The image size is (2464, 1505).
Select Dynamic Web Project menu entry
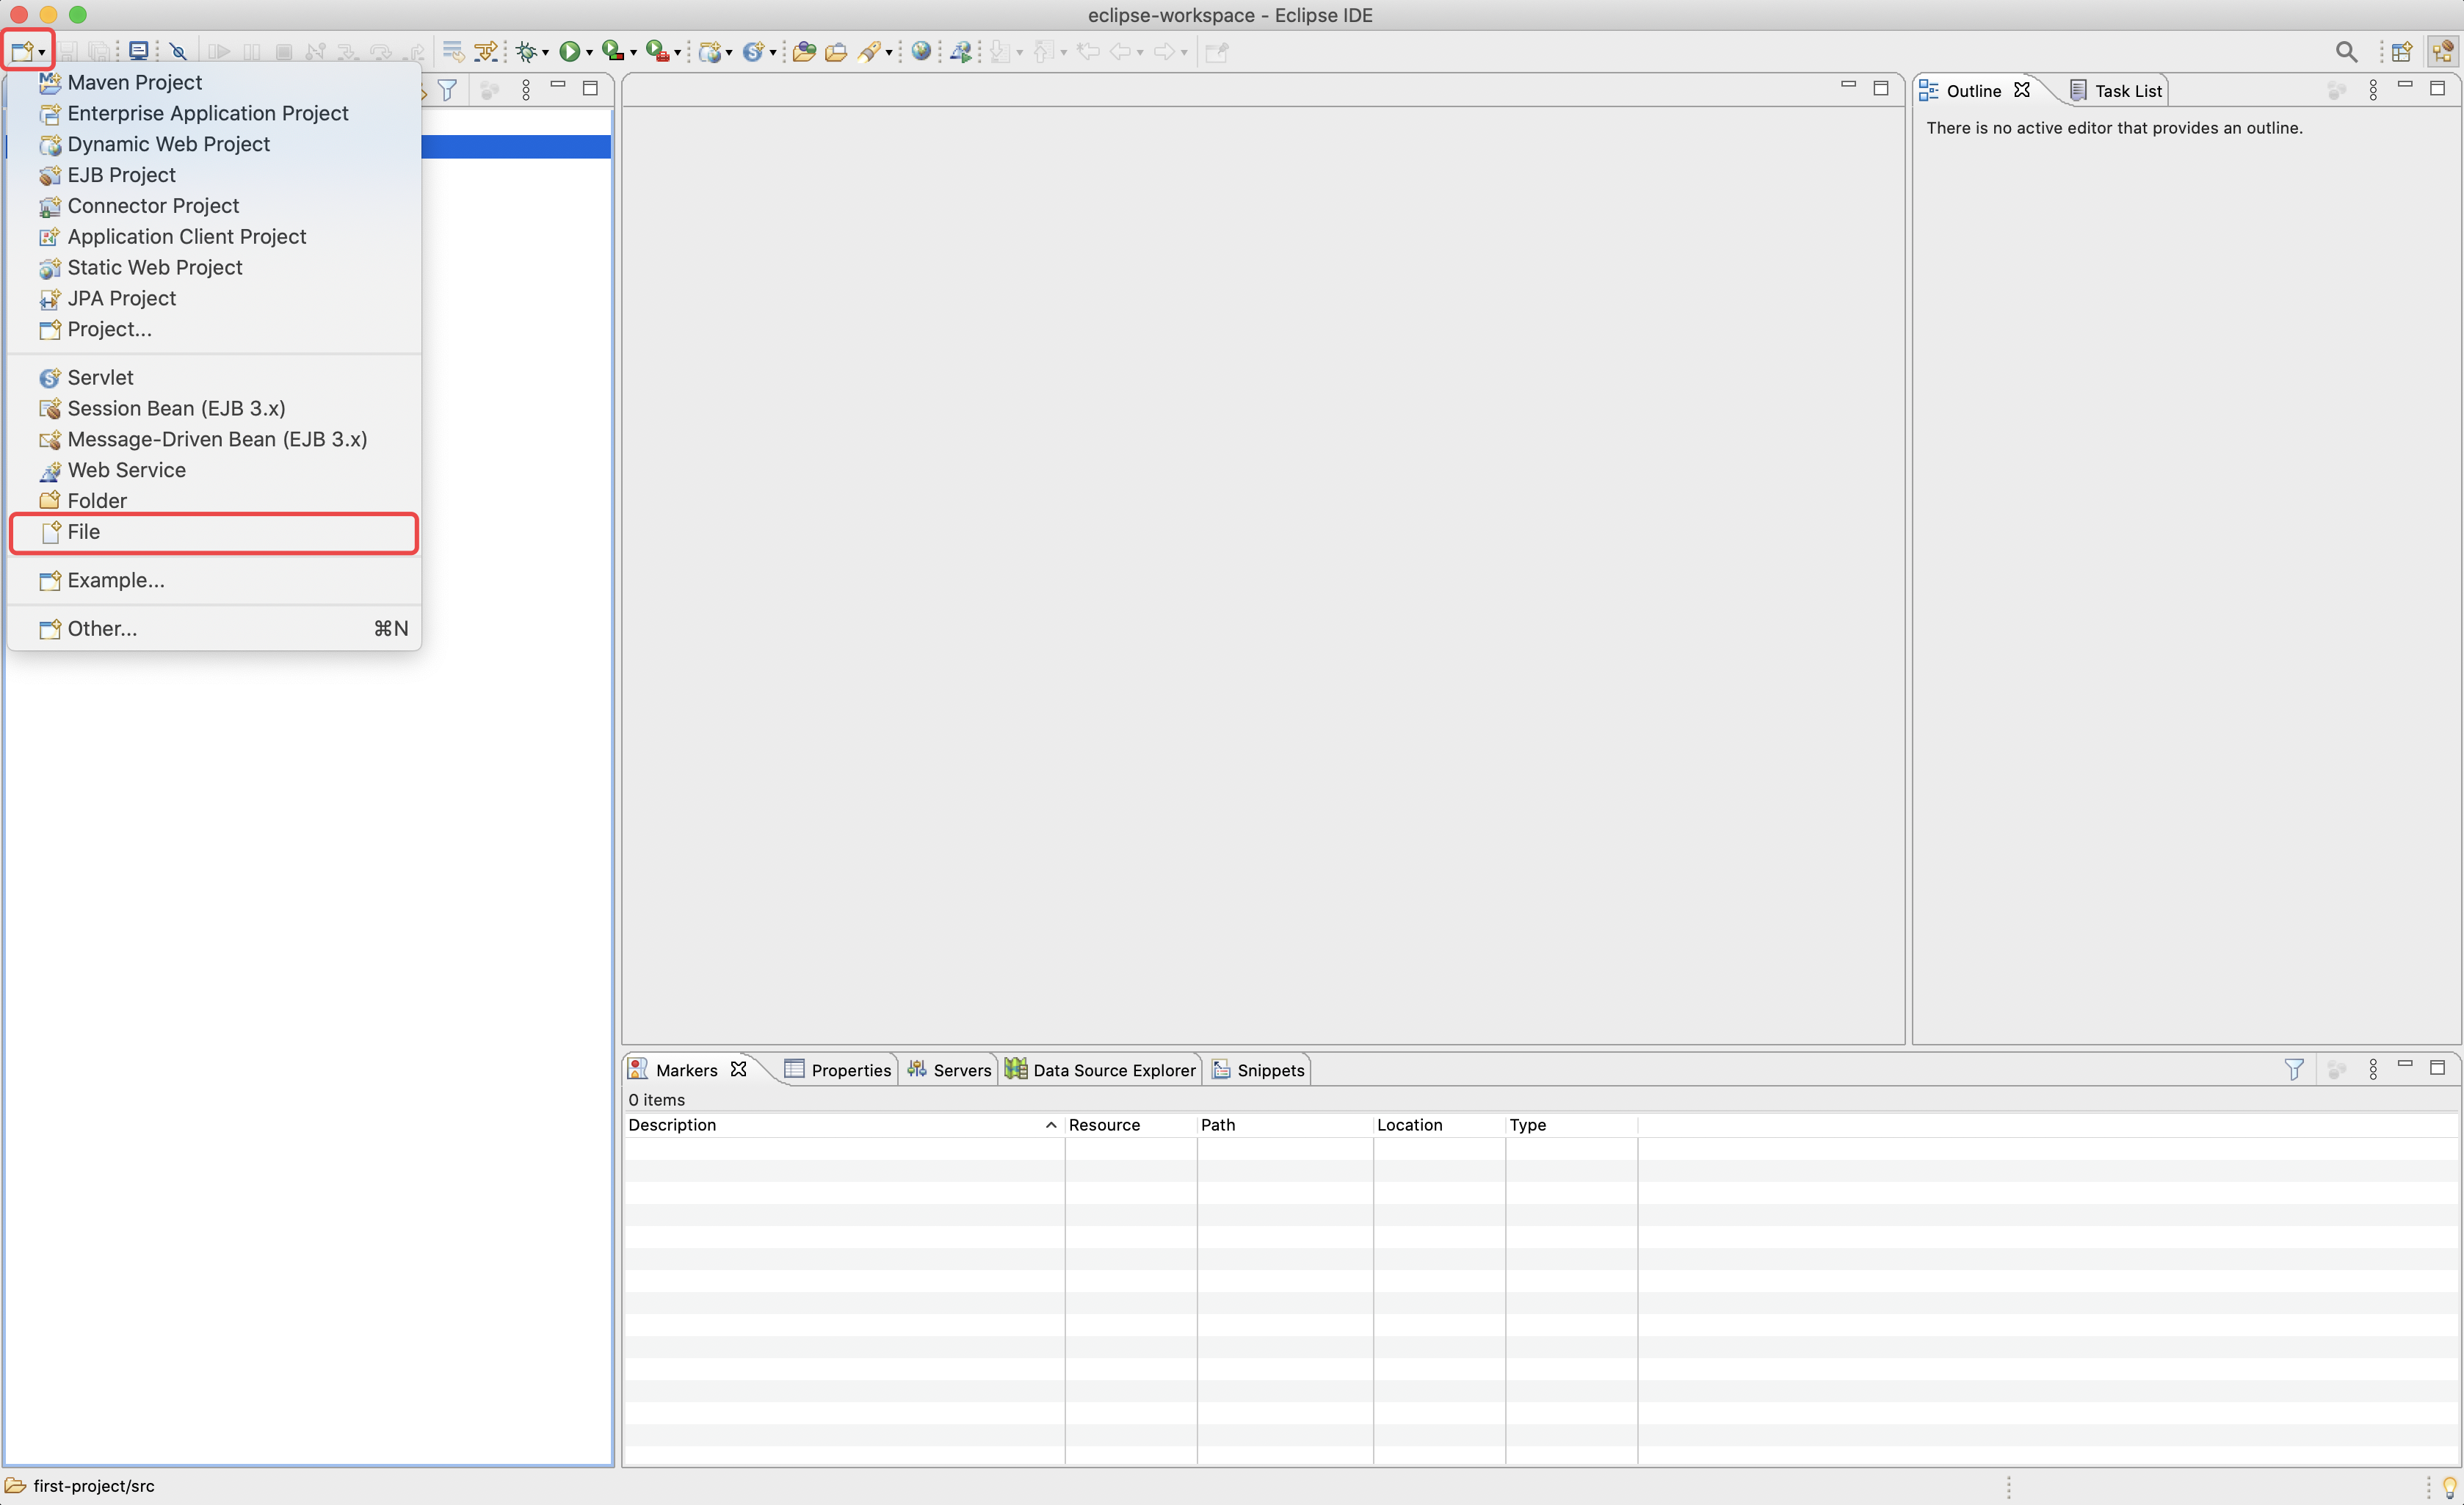214,144
